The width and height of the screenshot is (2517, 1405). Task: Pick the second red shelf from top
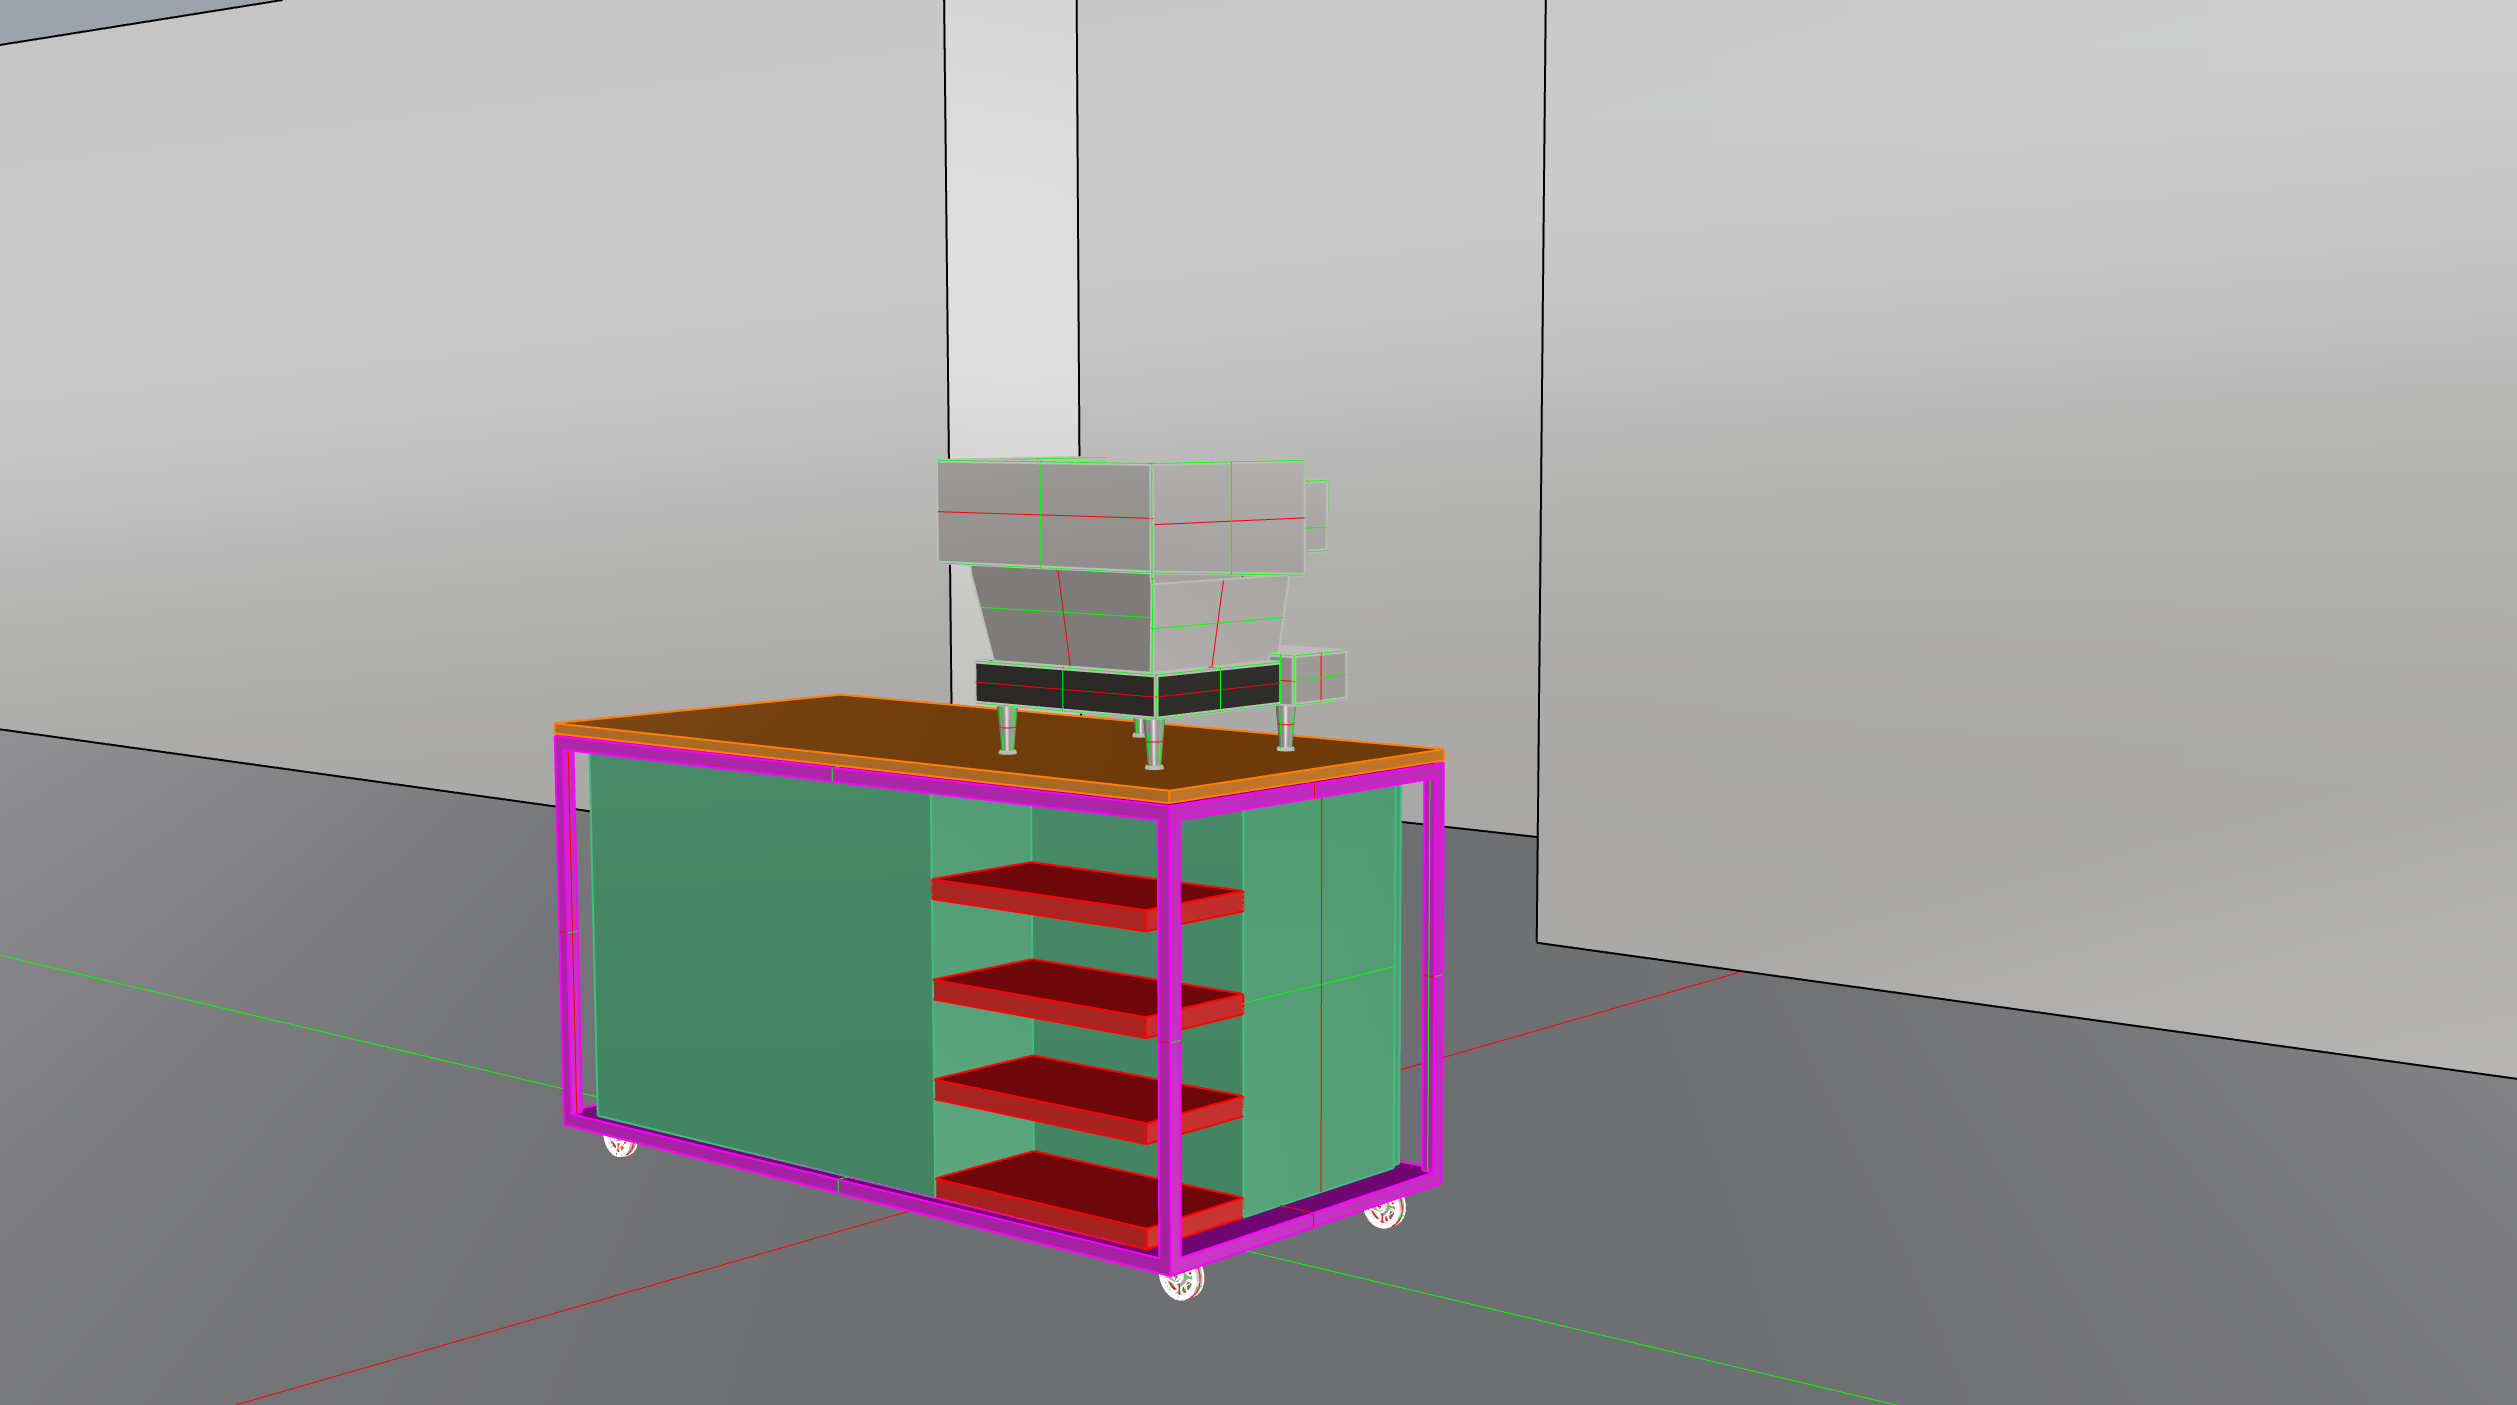tap(1087, 997)
